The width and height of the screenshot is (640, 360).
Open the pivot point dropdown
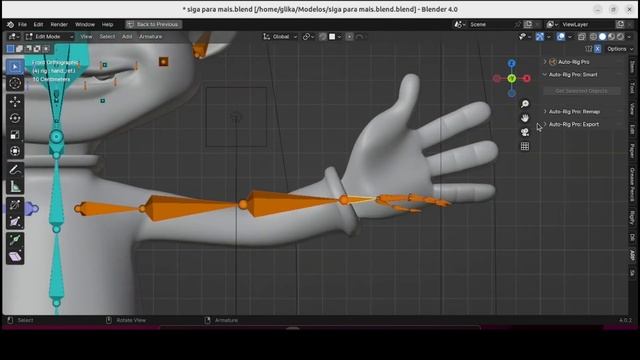[308, 37]
